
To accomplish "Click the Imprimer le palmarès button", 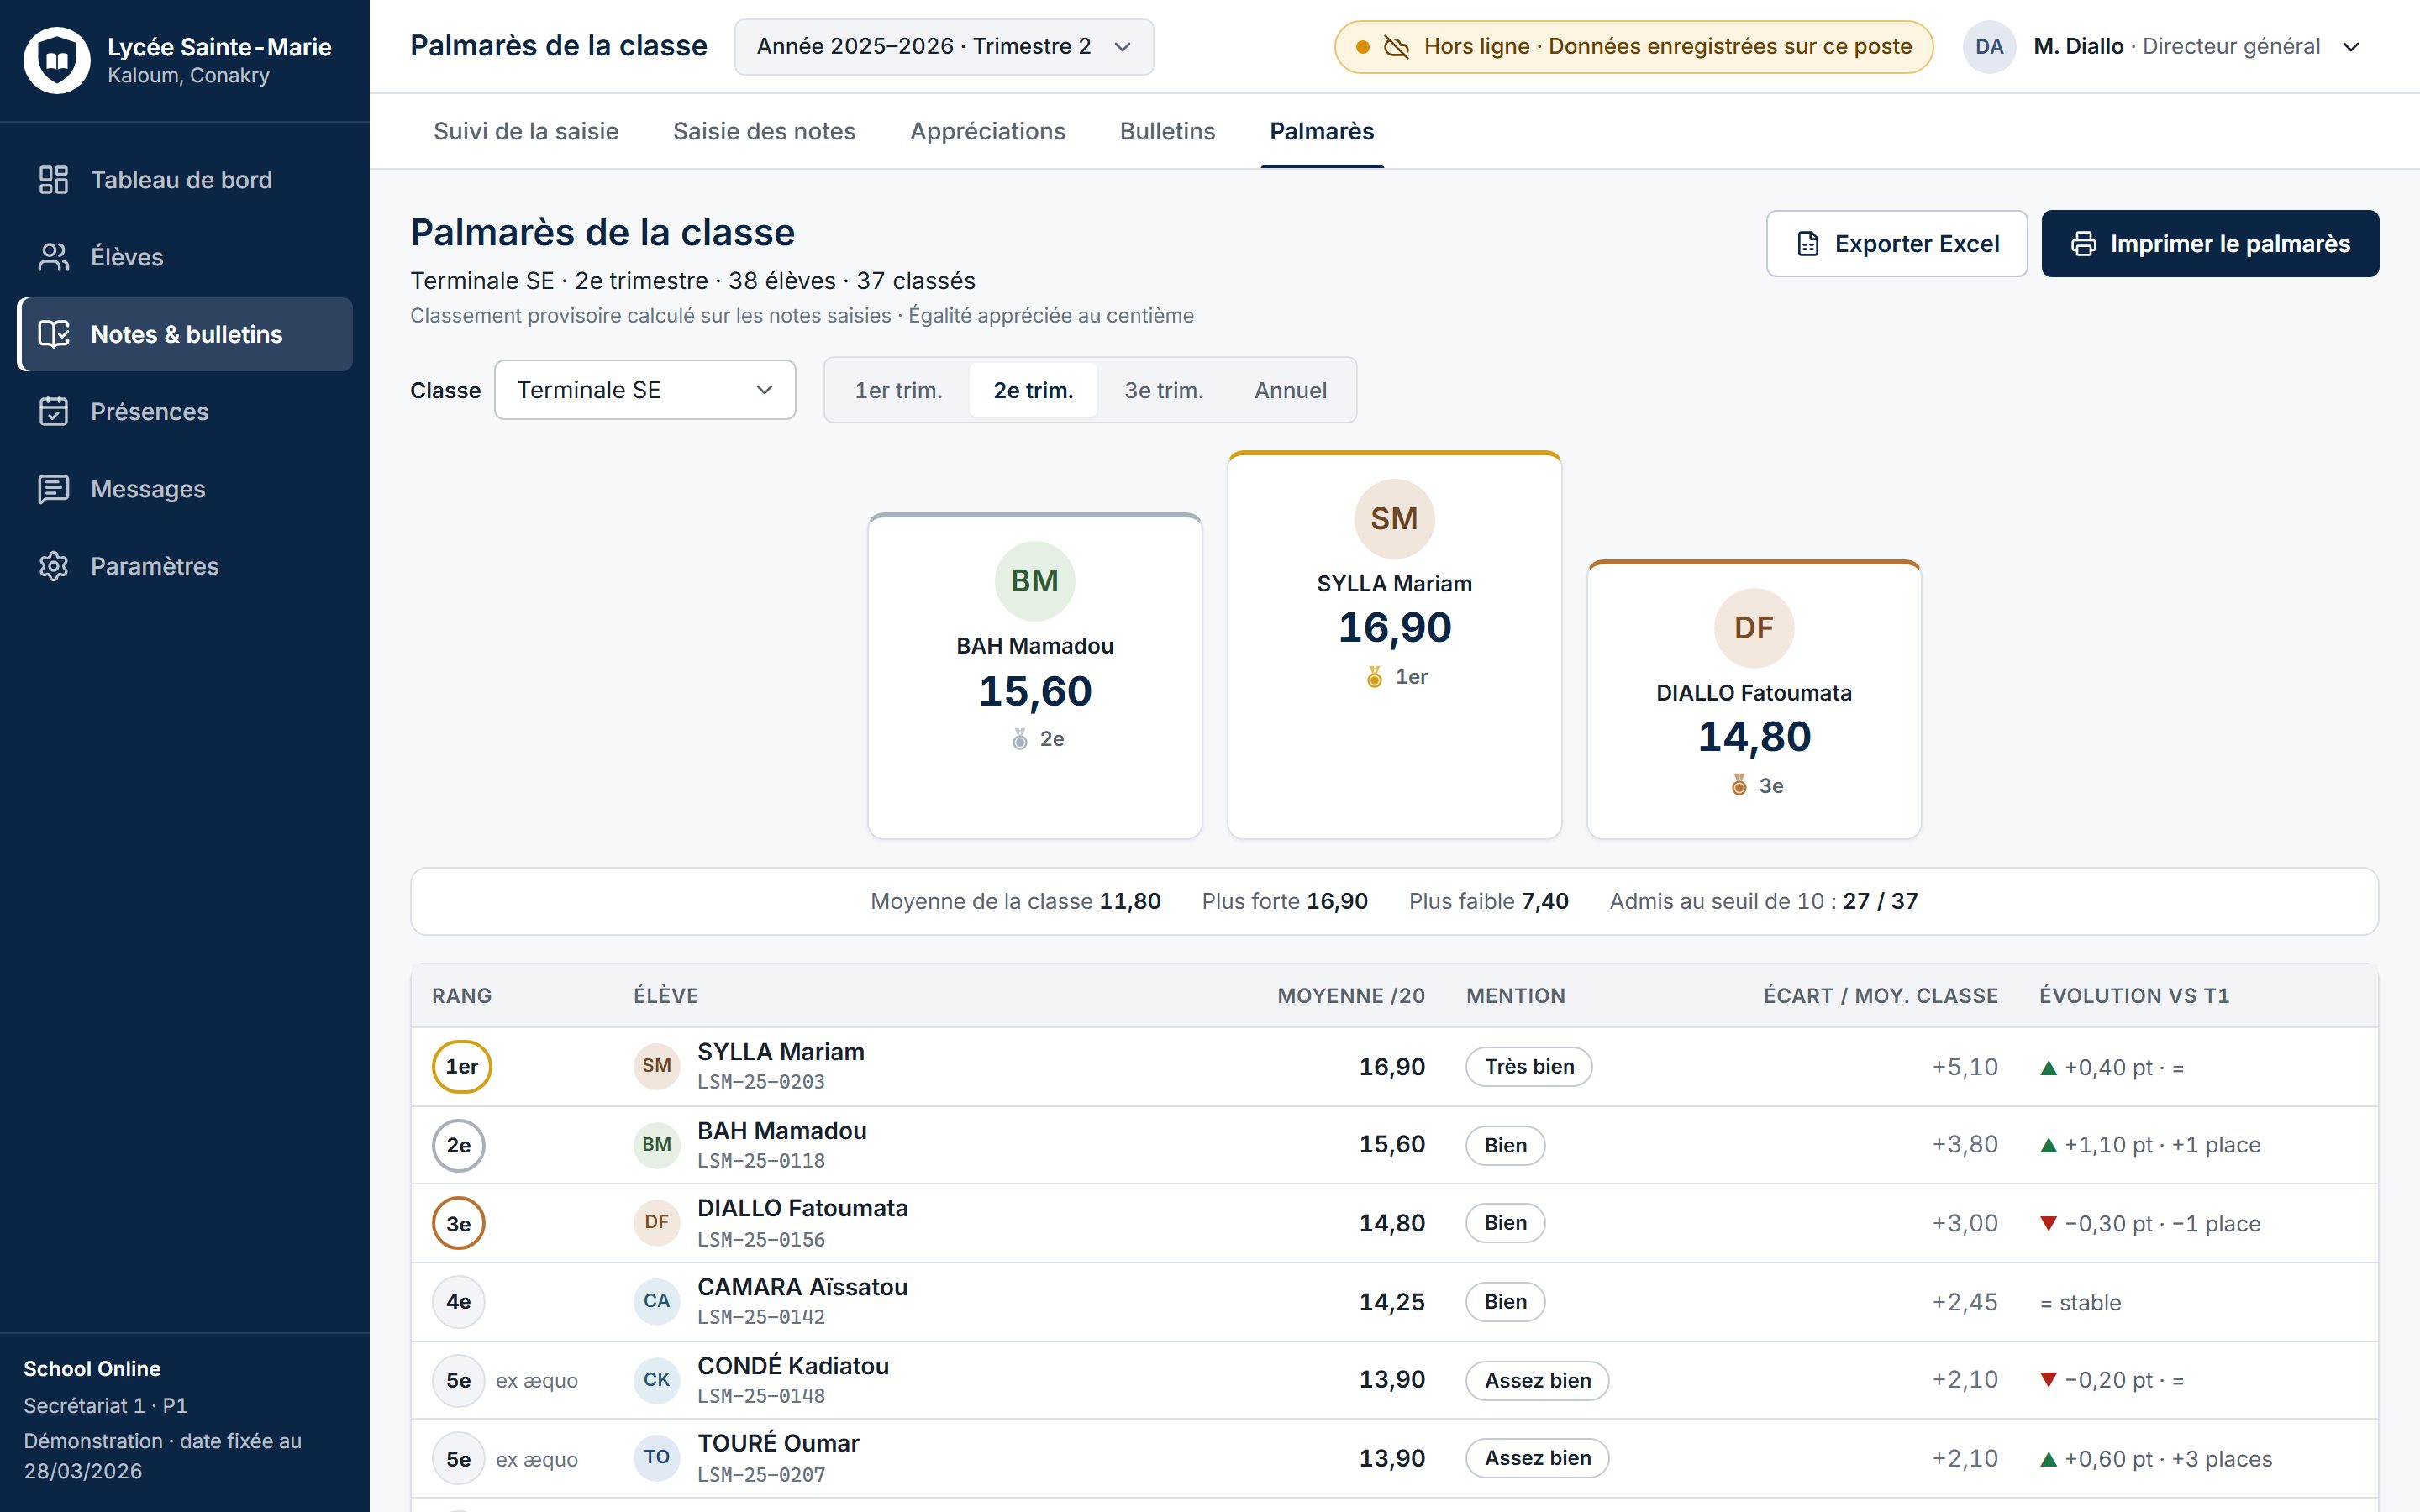I will (2210, 244).
